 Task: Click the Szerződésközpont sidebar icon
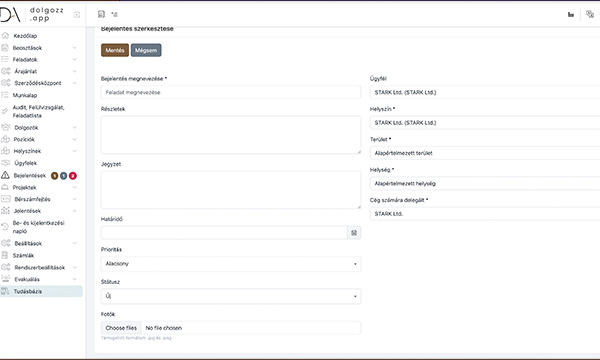6,83
